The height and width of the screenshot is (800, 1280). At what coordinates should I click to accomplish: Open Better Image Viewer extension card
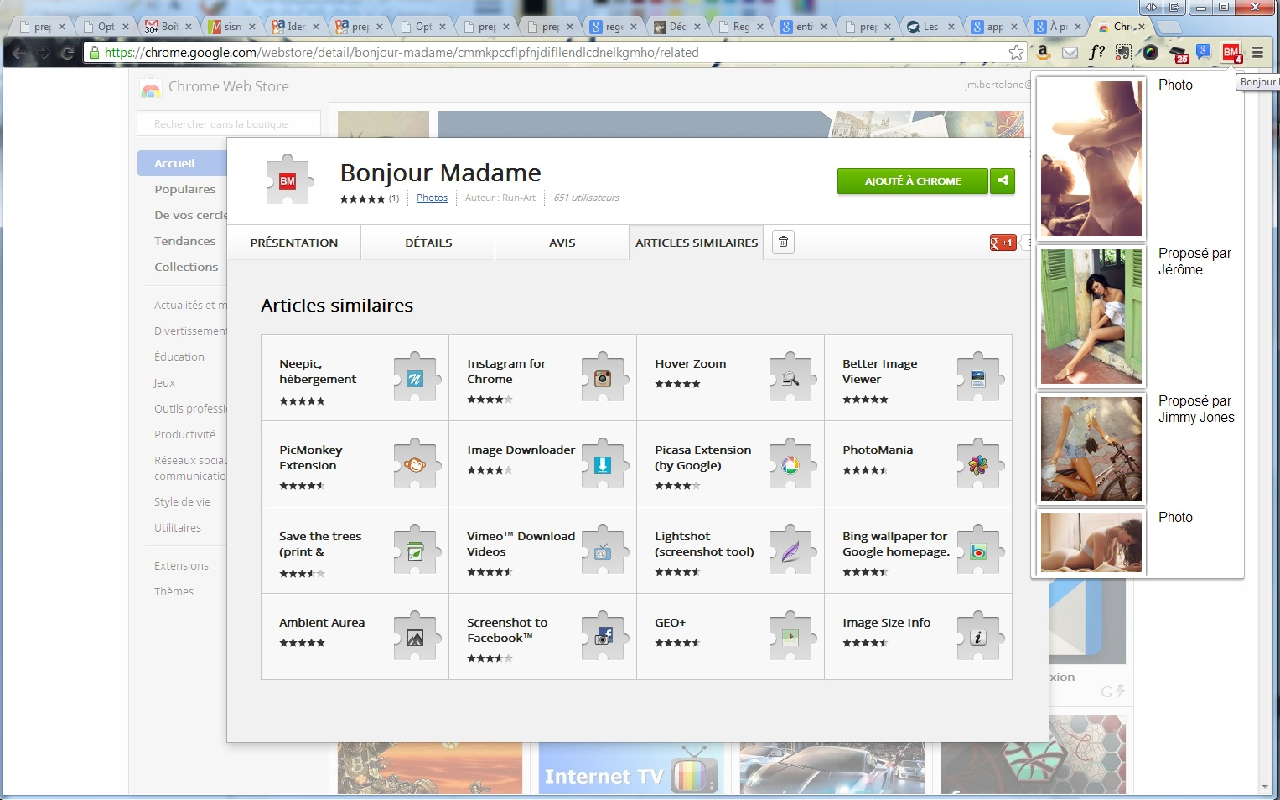[x=918, y=377]
